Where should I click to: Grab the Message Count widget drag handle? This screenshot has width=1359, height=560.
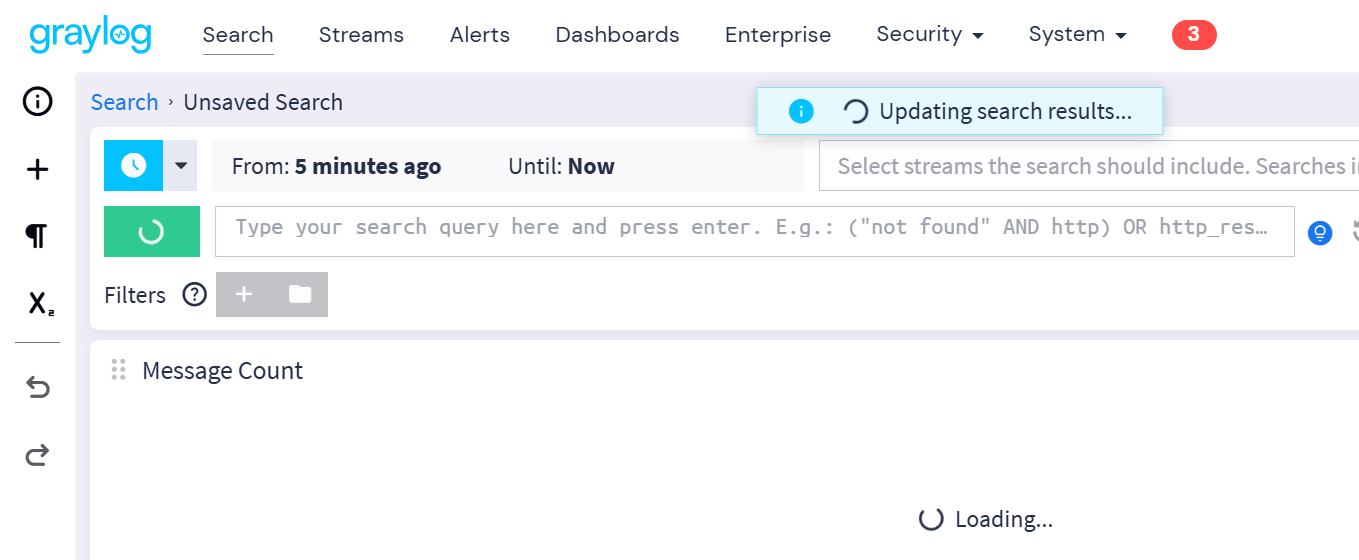pyautogui.click(x=119, y=370)
